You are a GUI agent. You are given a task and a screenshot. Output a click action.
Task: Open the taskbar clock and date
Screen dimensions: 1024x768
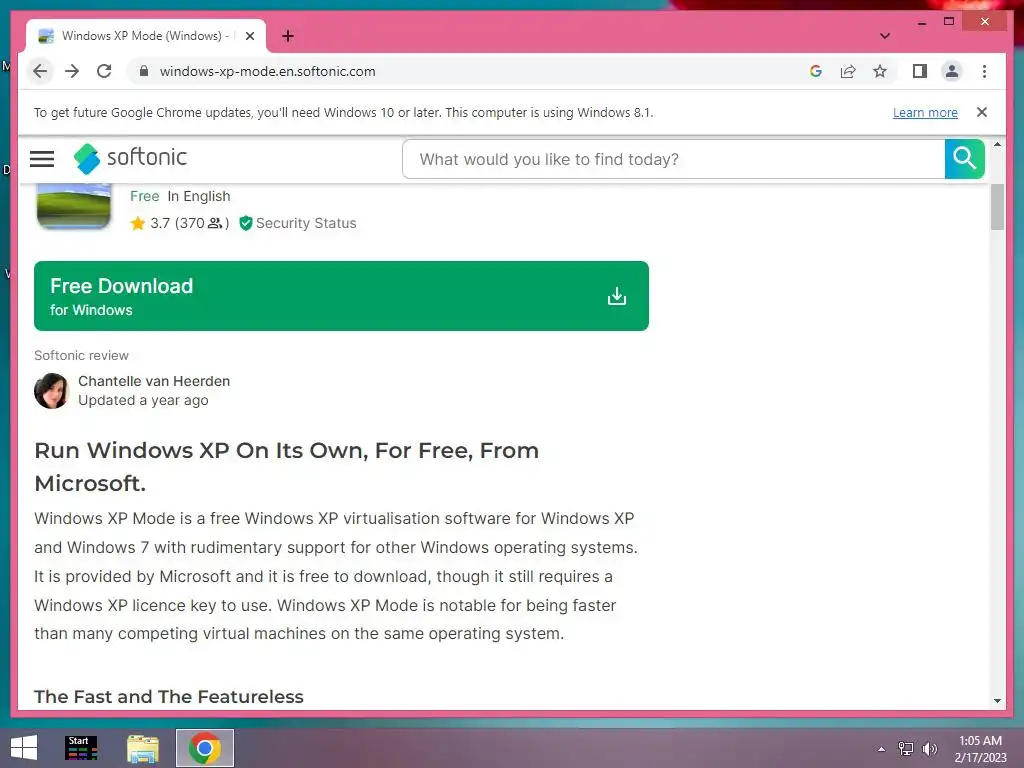click(x=980, y=749)
